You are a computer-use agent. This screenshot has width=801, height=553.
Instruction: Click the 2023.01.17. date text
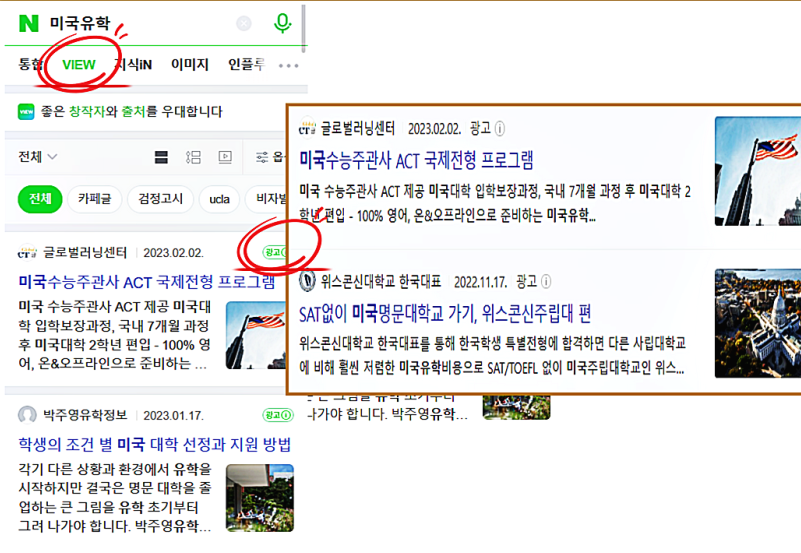click(173, 416)
